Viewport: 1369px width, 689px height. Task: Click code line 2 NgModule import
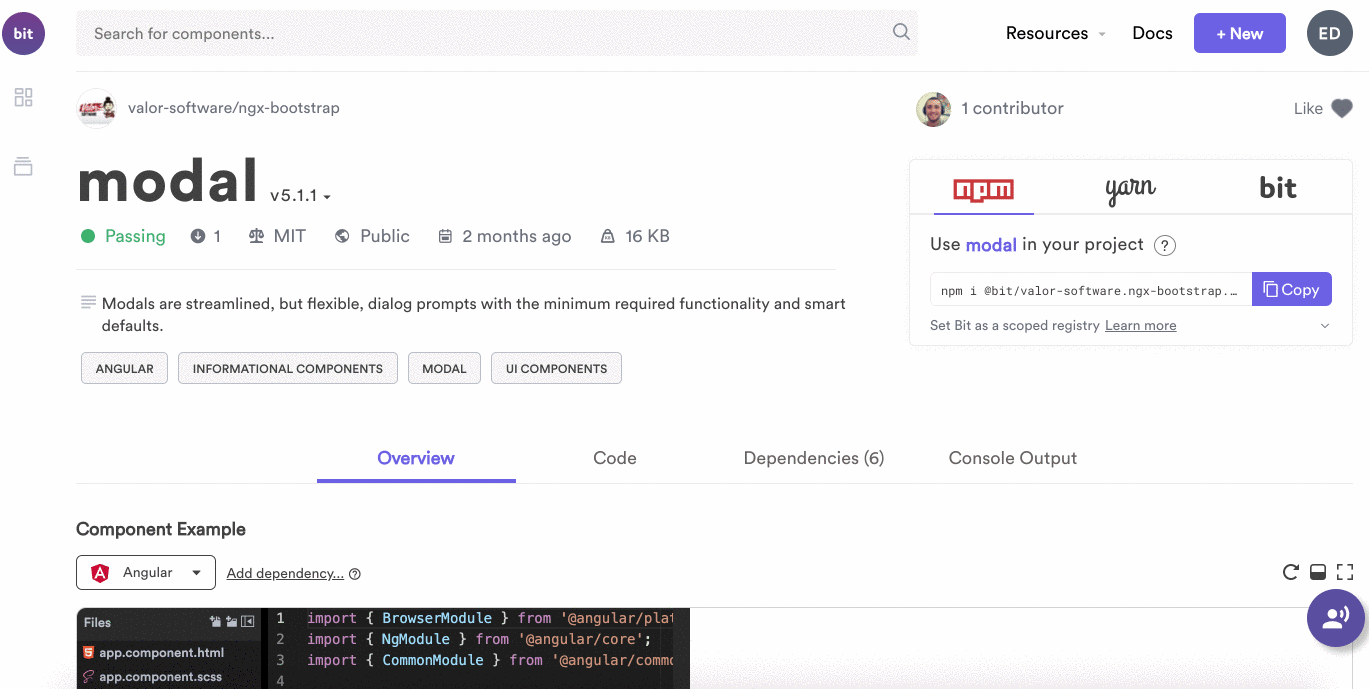tap(479, 639)
